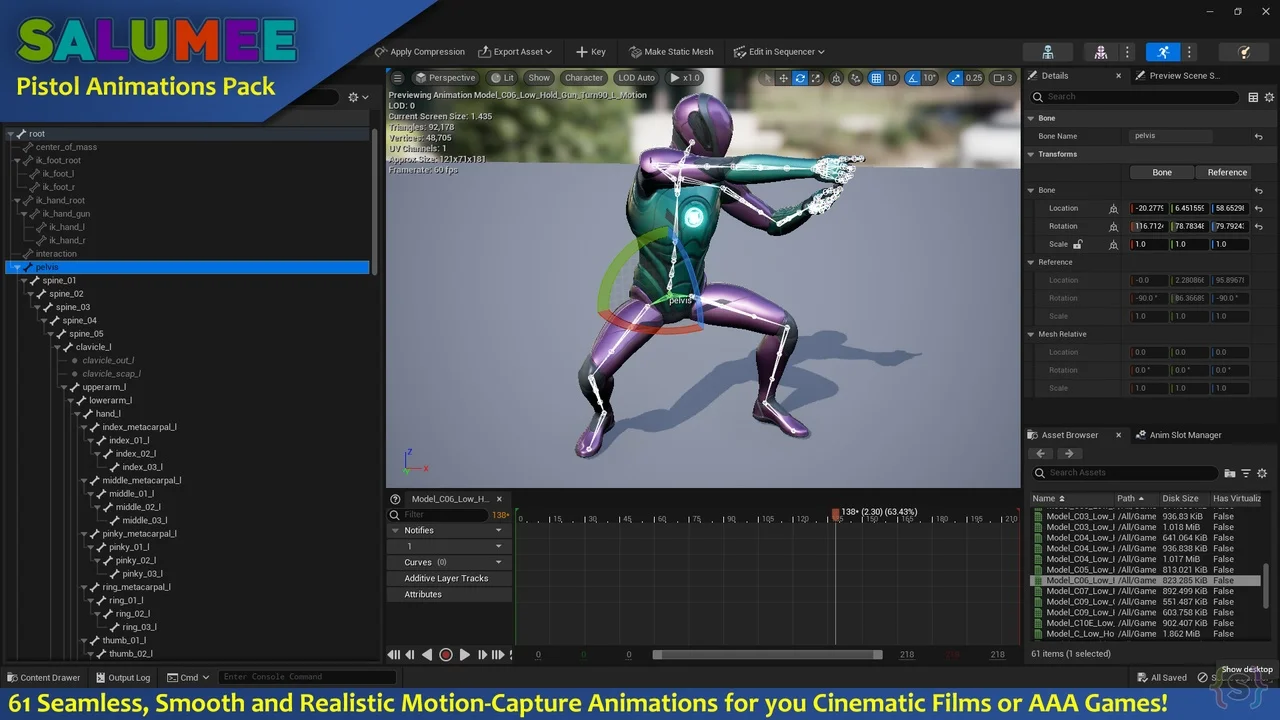This screenshot has width=1280, height=720.
Task: Toggle grid snapping in viewport toolbar
Action: pos(876,78)
